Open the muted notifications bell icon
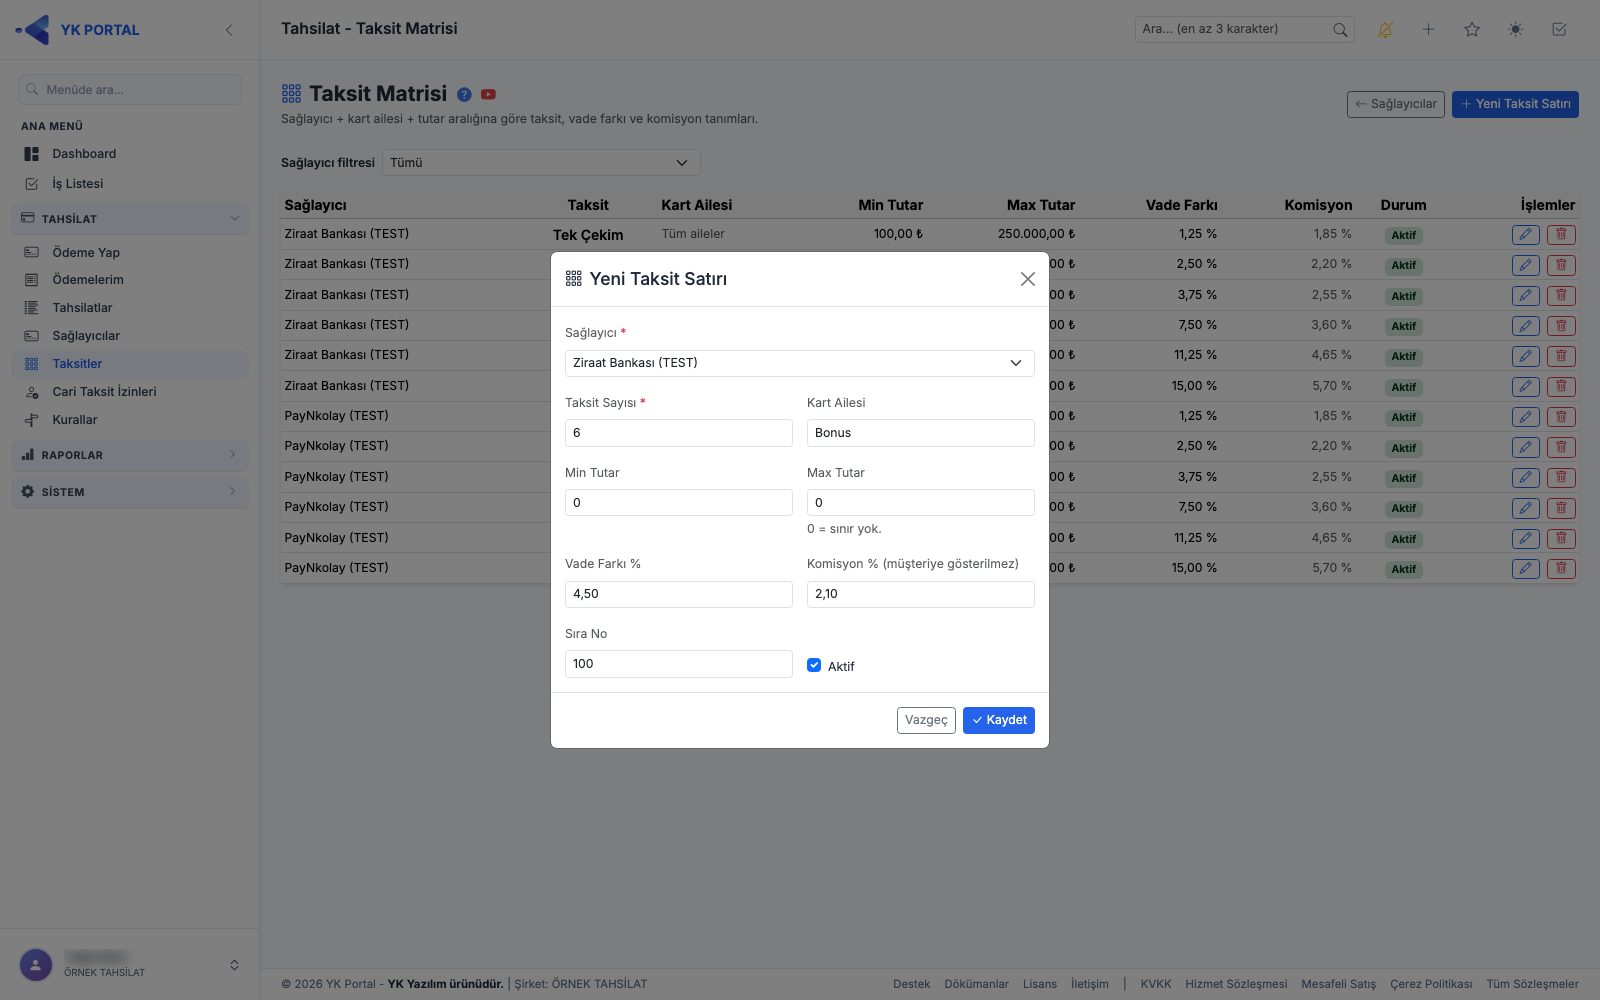The image size is (1600, 1000). point(1385,30)
